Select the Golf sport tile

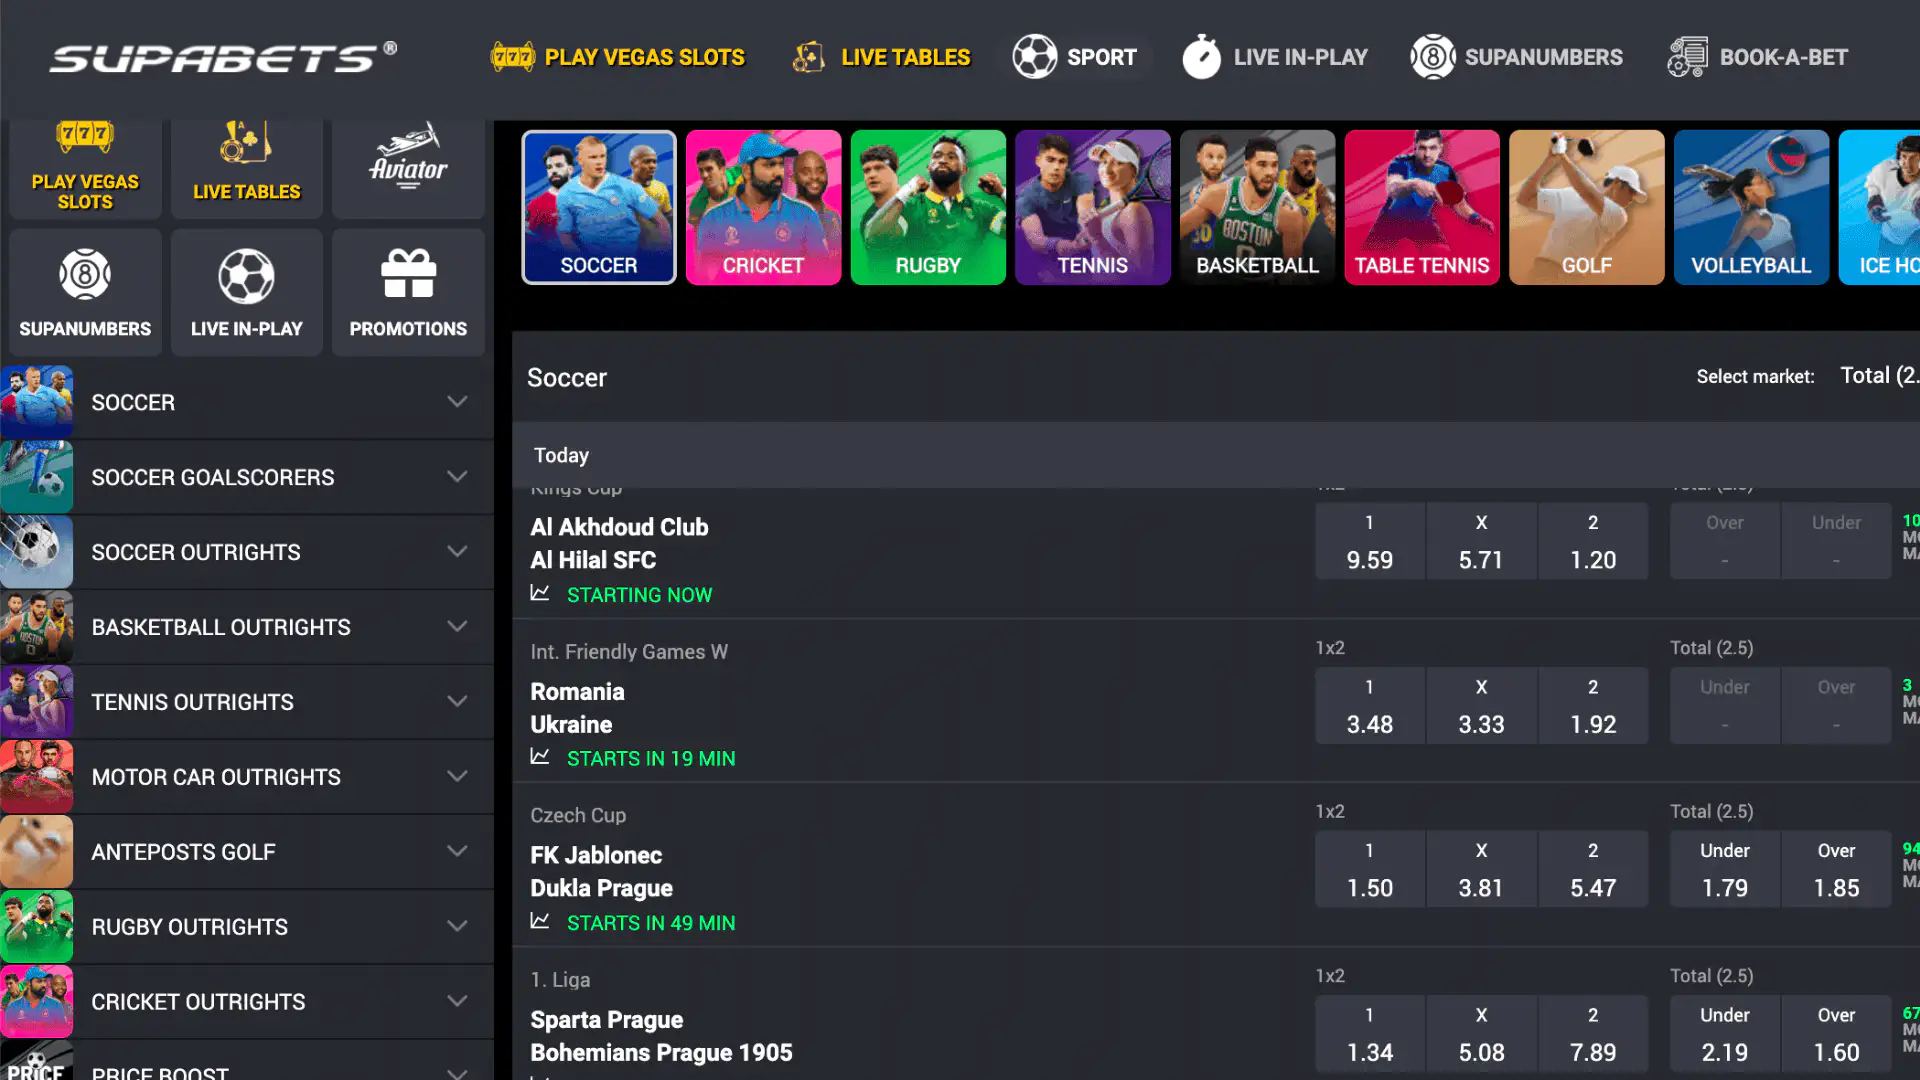pos(1586,207)
